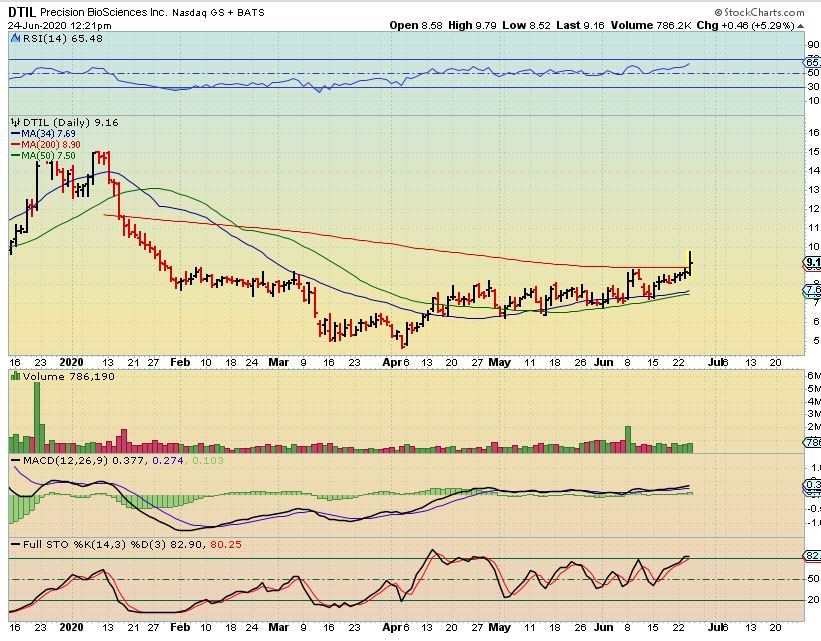
Task: Click the Volume 786.2K header value
Action: 650,25
